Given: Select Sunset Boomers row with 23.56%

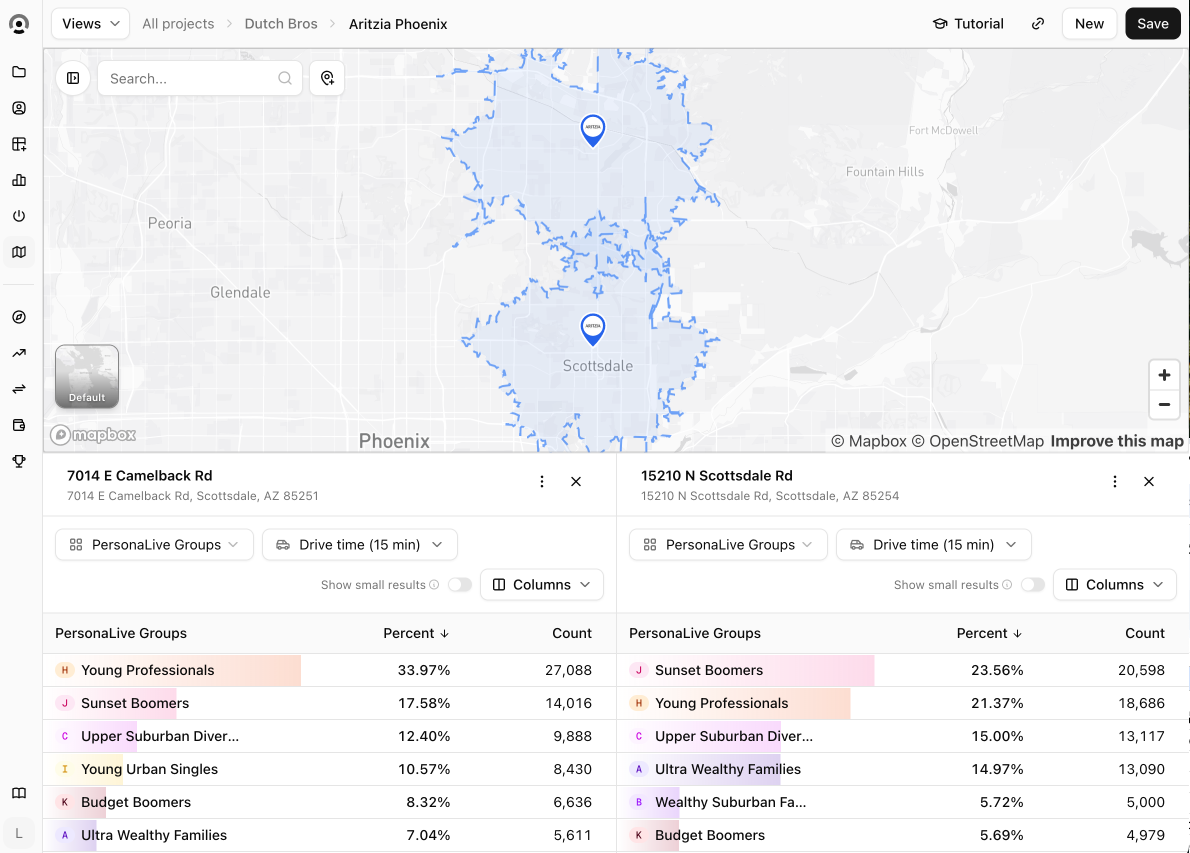Looking at the screenshot, I should [x=903, y=670].
